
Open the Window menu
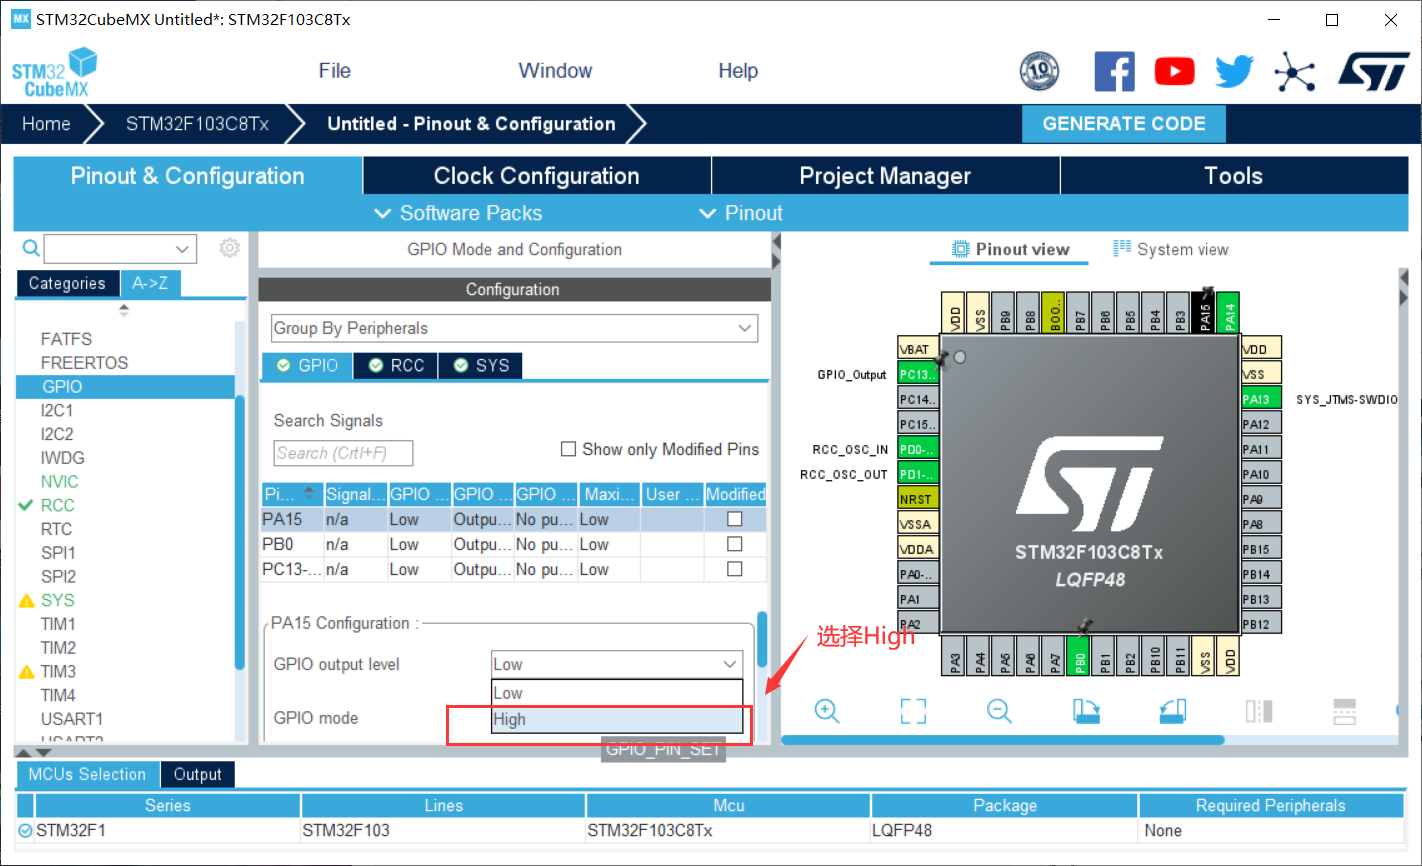point(555,71)
